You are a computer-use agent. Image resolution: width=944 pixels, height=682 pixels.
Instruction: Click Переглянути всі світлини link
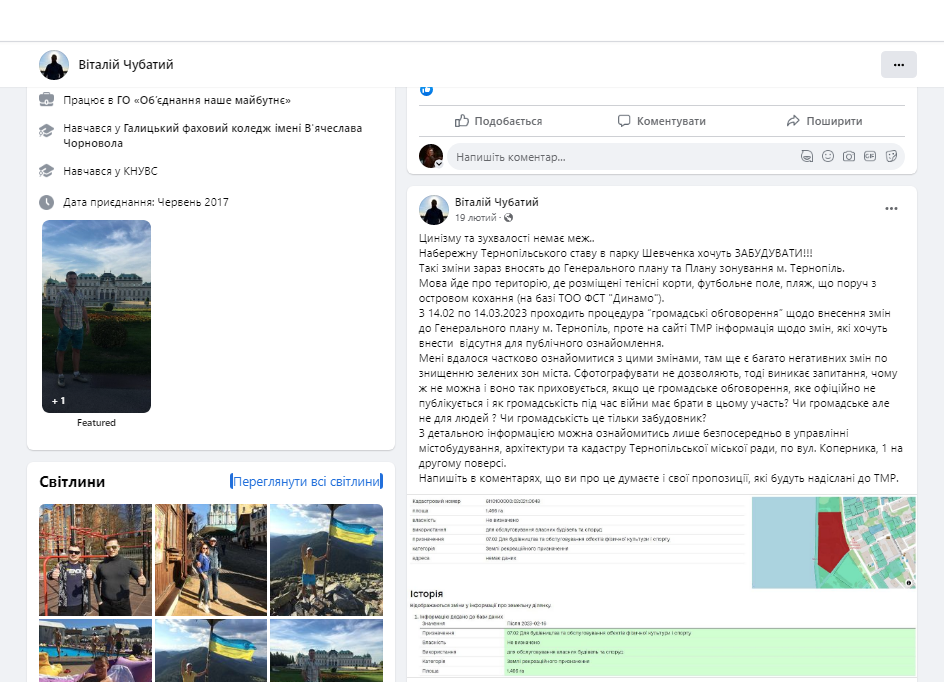point(306,482)
